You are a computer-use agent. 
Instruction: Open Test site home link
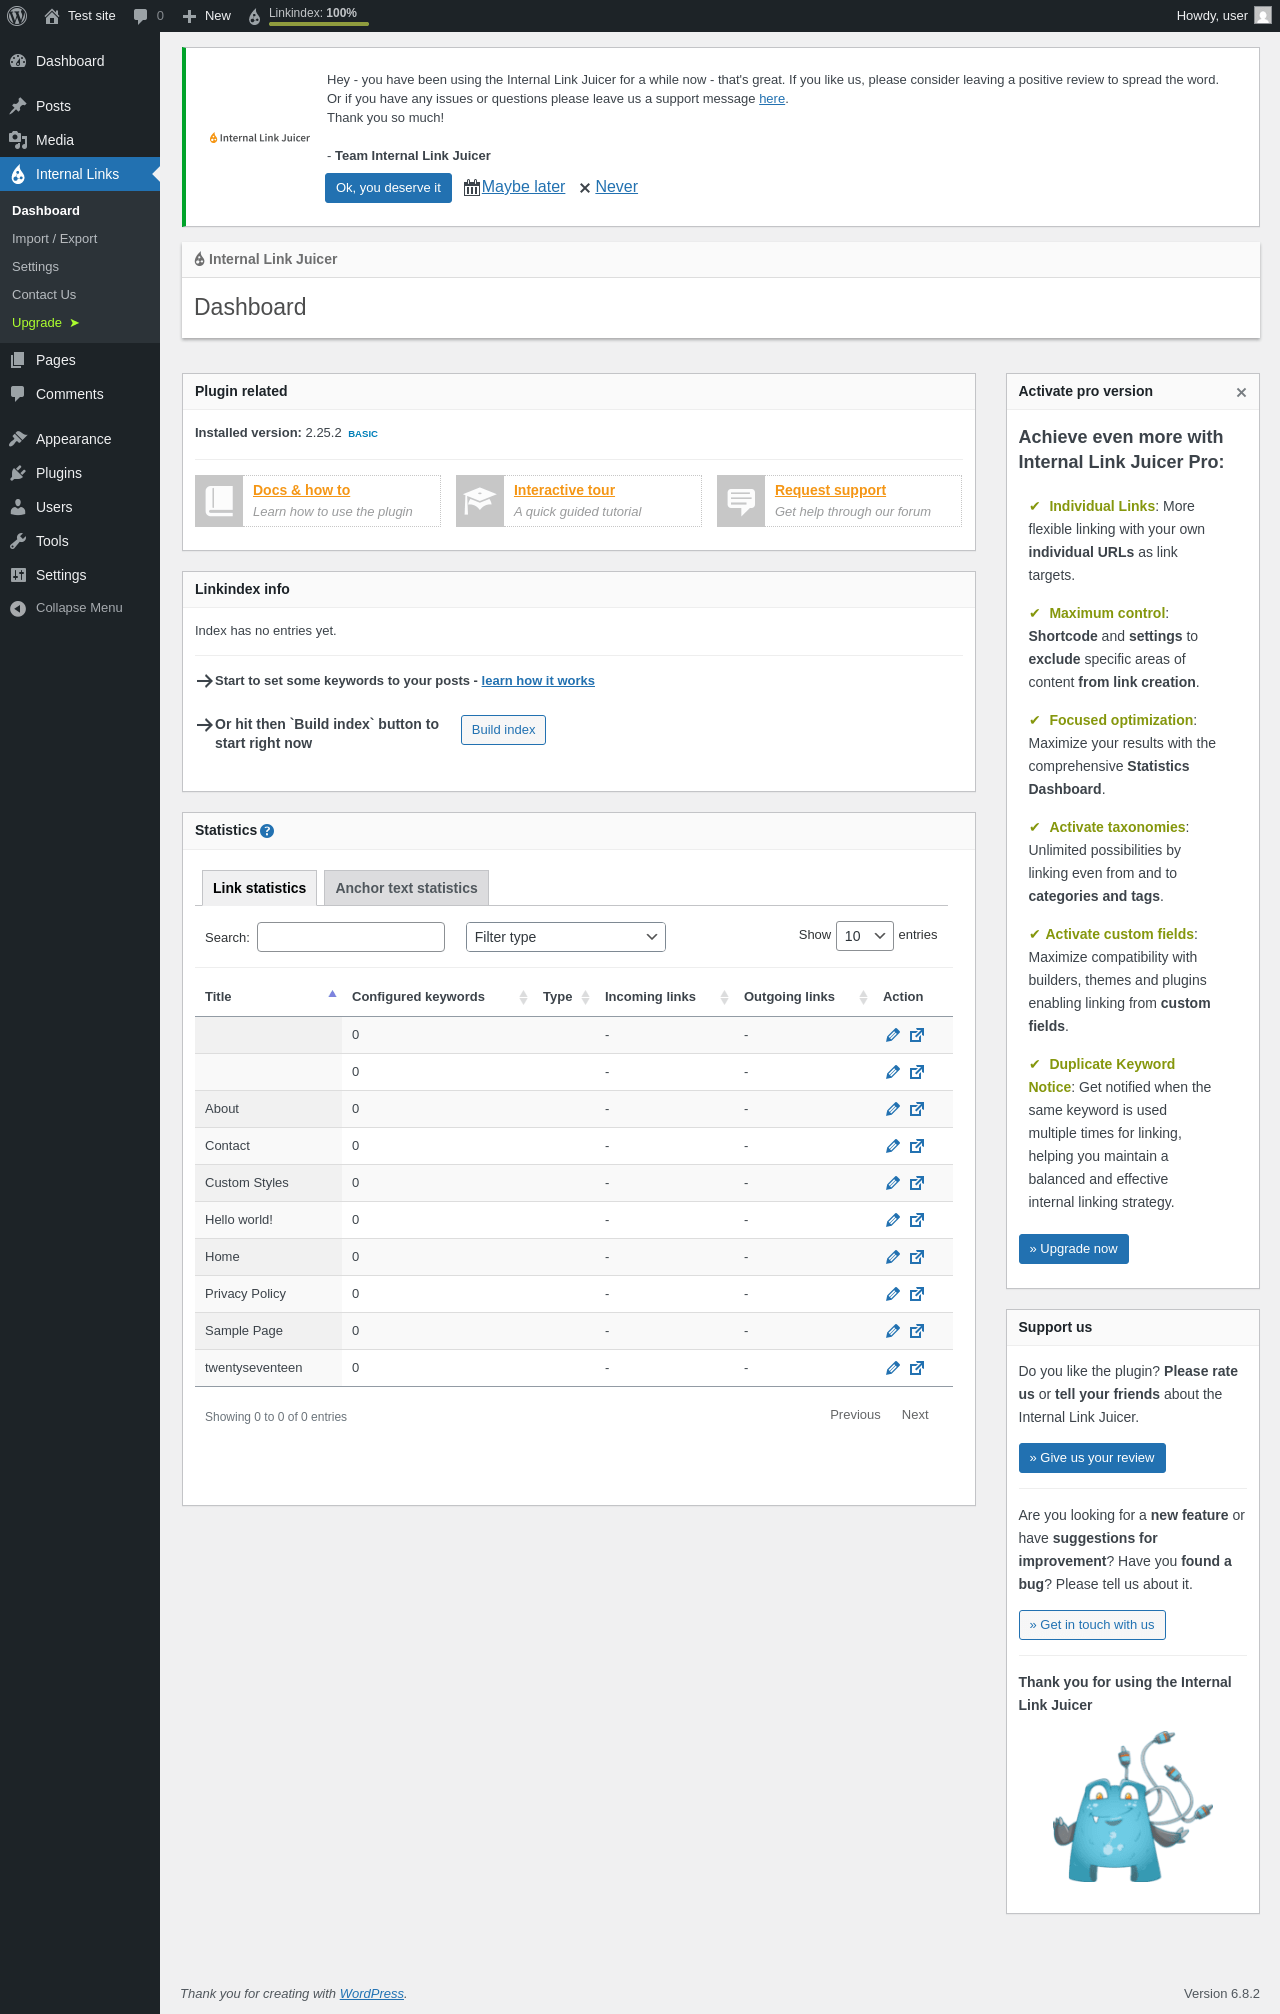click(x=80, y=16)
